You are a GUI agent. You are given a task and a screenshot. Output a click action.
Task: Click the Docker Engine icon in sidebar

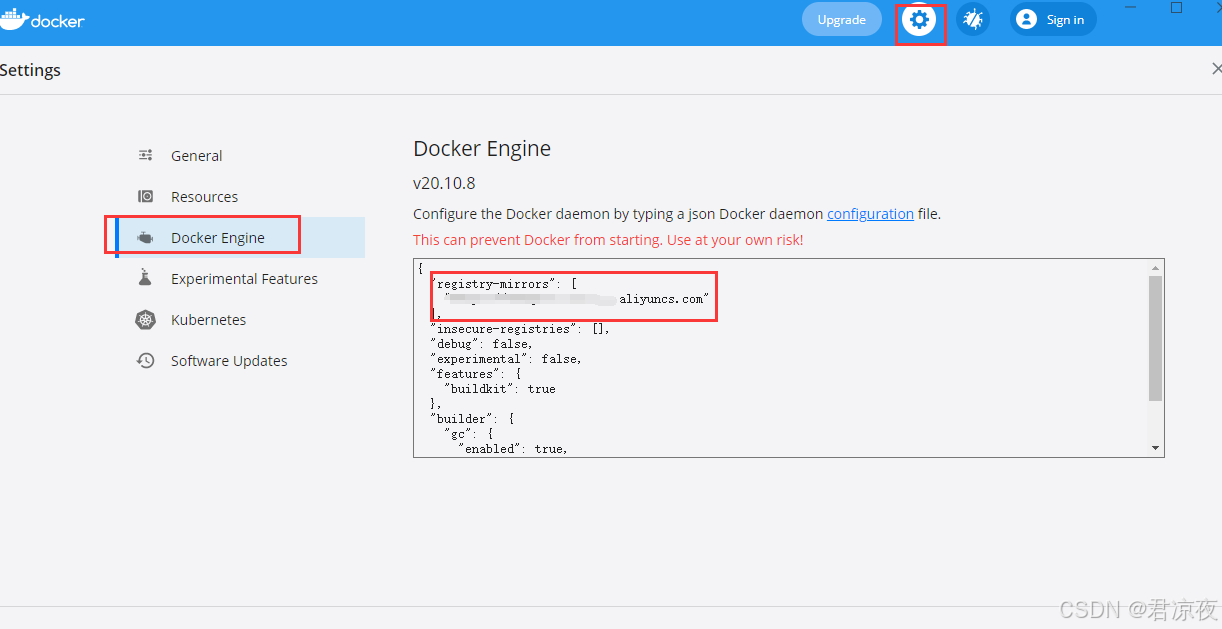click(146, 238)
